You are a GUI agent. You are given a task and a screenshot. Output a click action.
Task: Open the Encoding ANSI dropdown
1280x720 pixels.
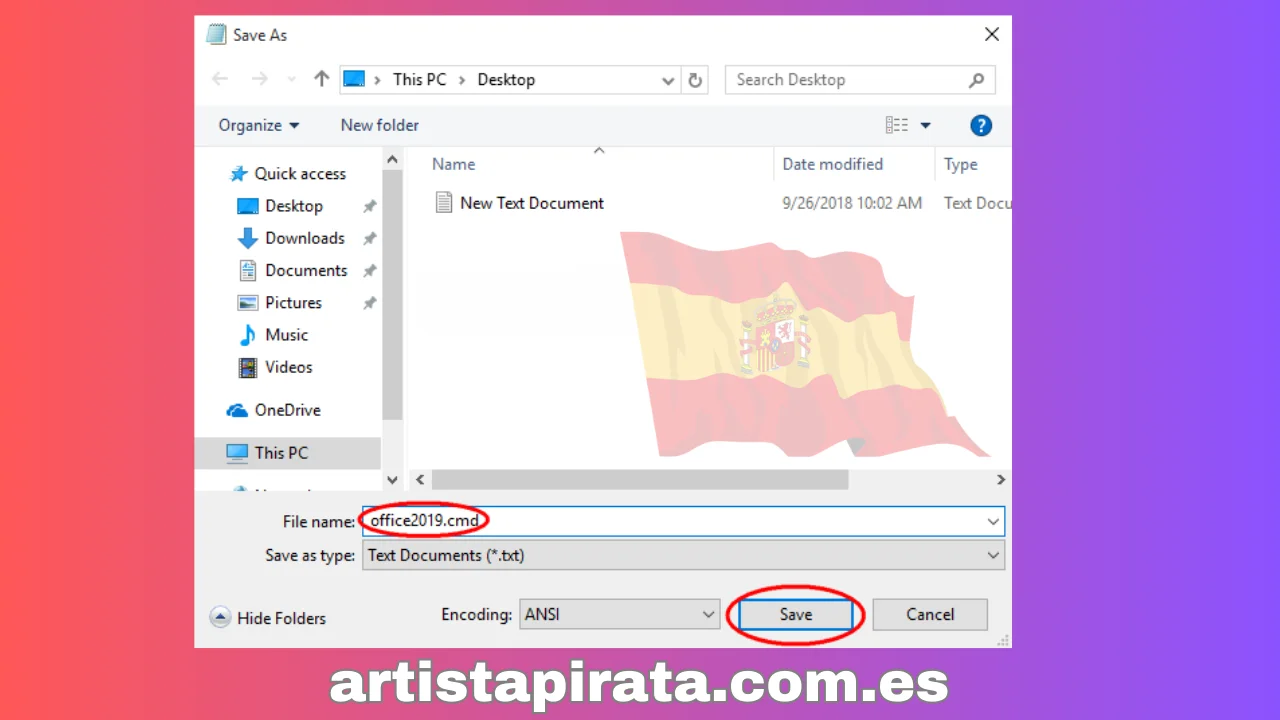point(619,614)
